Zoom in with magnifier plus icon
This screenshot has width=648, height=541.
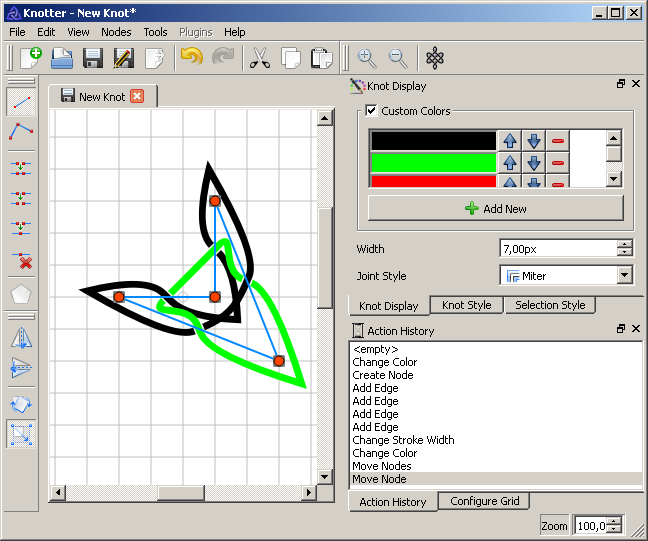(367, 58)
